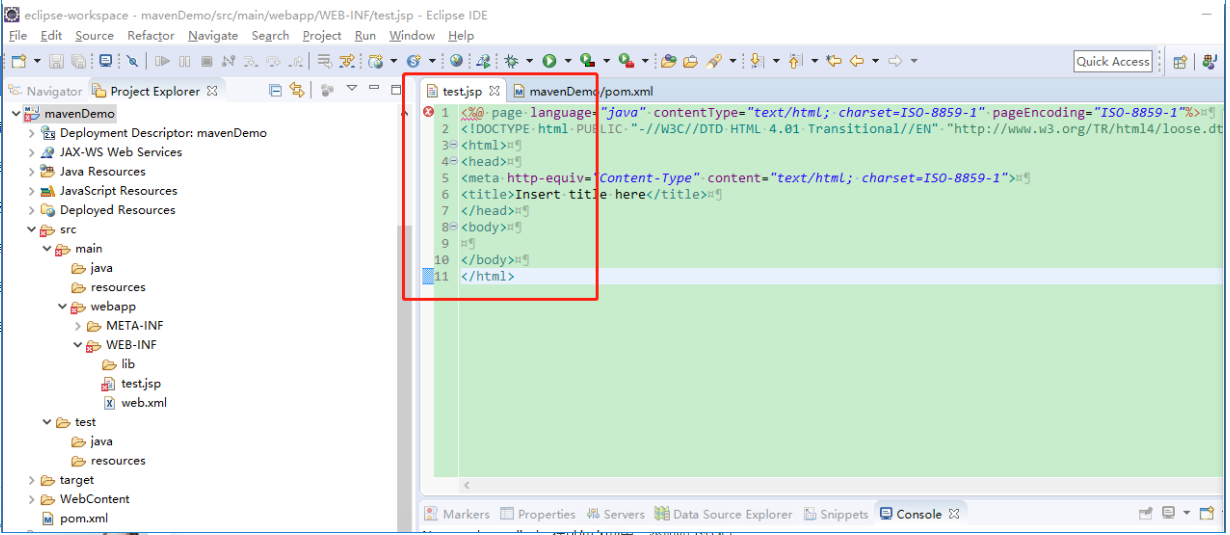
Task: Click the error marker on line 1
Action: 429,112
